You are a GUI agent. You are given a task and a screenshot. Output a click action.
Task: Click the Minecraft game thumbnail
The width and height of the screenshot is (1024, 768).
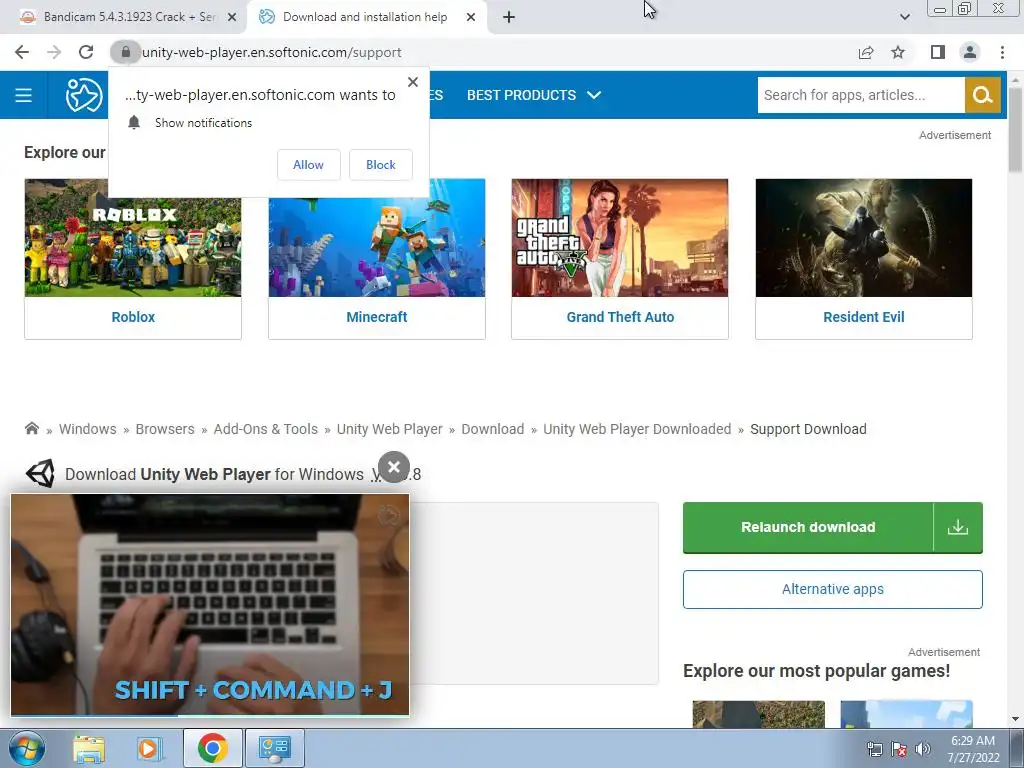tap(377, 238)
